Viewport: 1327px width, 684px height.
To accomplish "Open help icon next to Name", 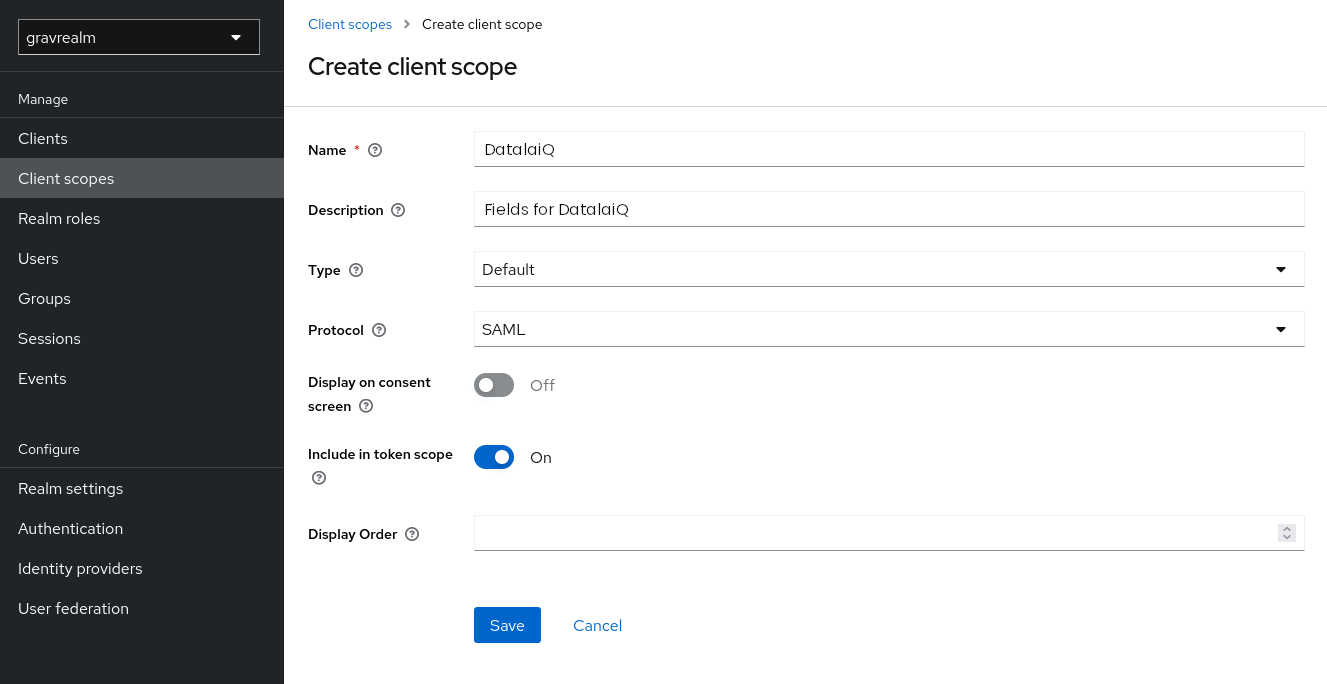I will (x=375, y=150).
